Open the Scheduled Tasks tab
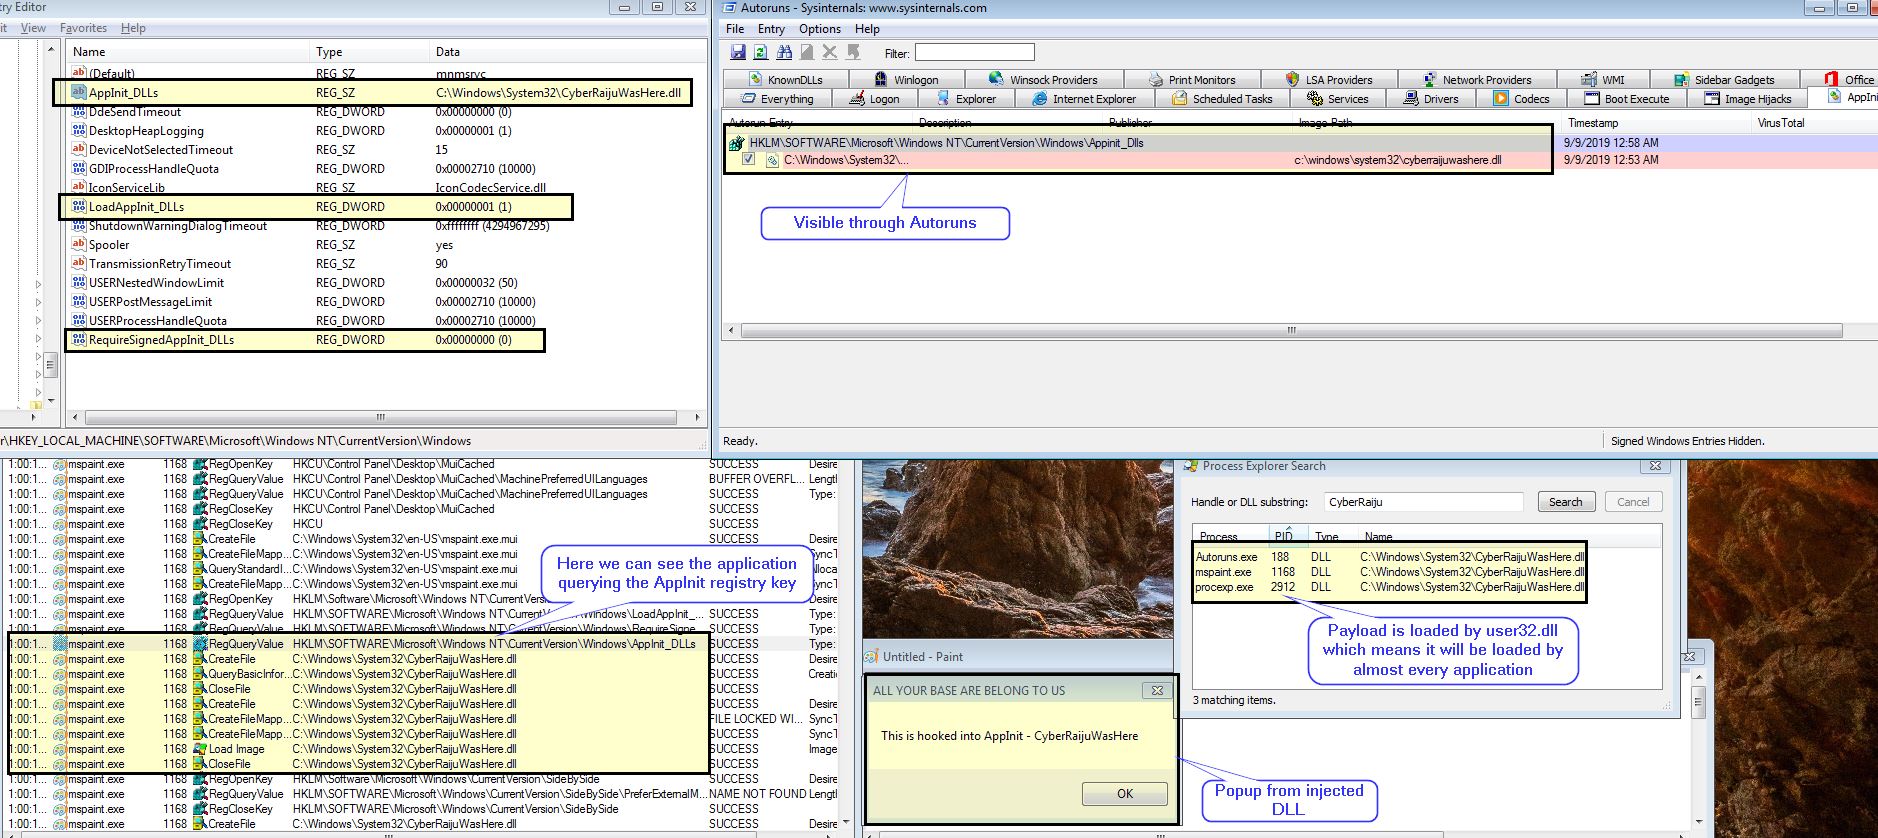1878x838 pixels. pos(1221,99)
